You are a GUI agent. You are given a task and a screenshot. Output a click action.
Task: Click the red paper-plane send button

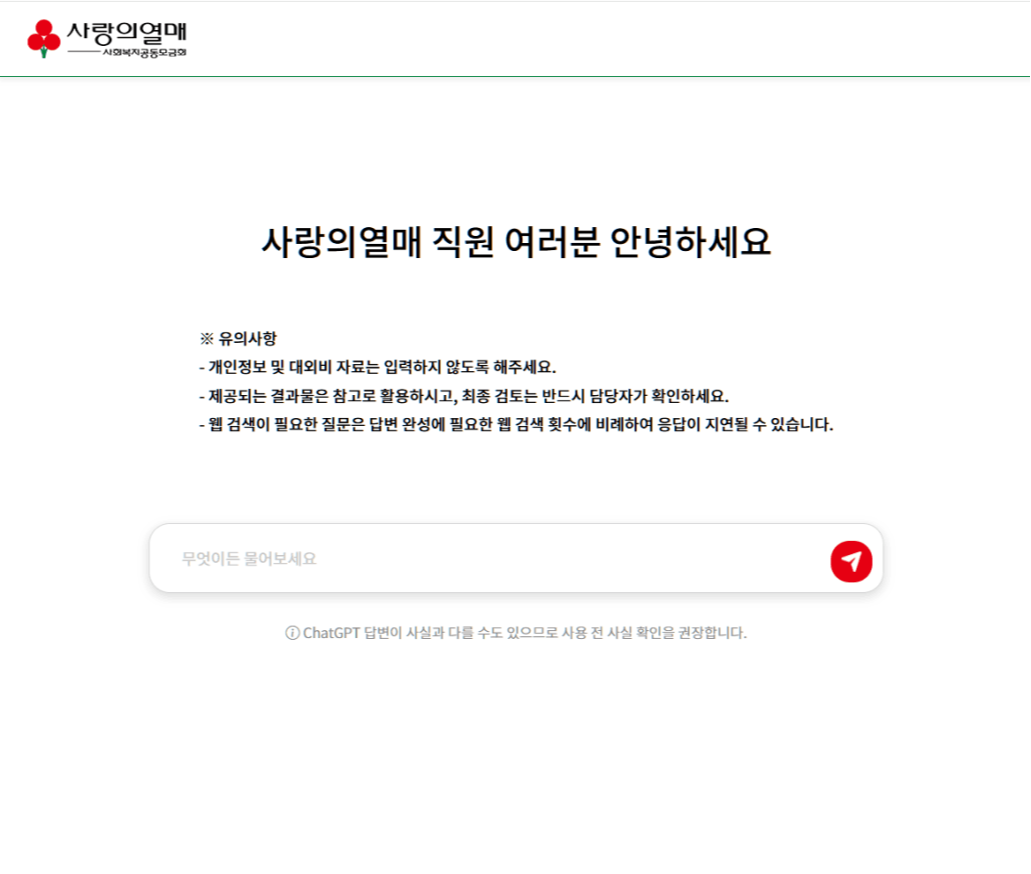(x=851, y=560)
